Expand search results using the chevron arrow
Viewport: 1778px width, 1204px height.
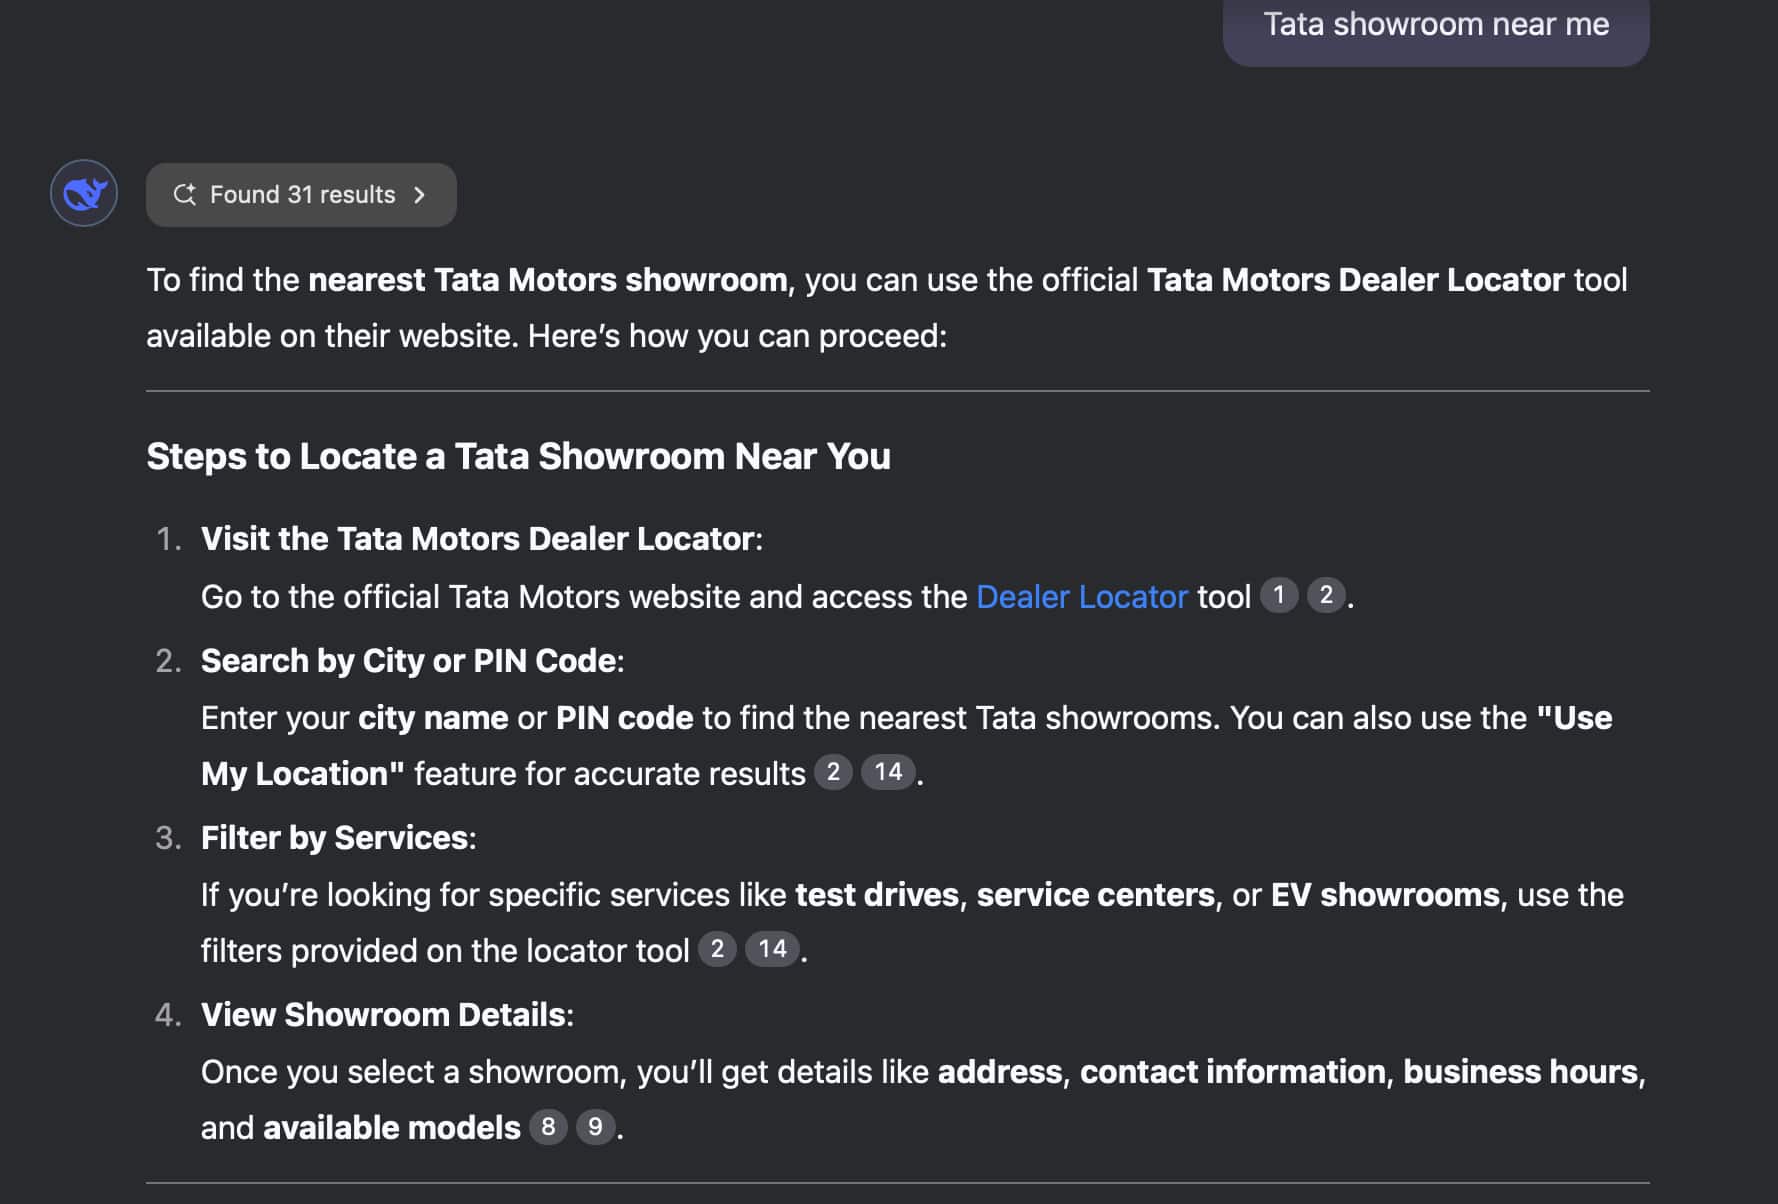(x=420, y=195)
